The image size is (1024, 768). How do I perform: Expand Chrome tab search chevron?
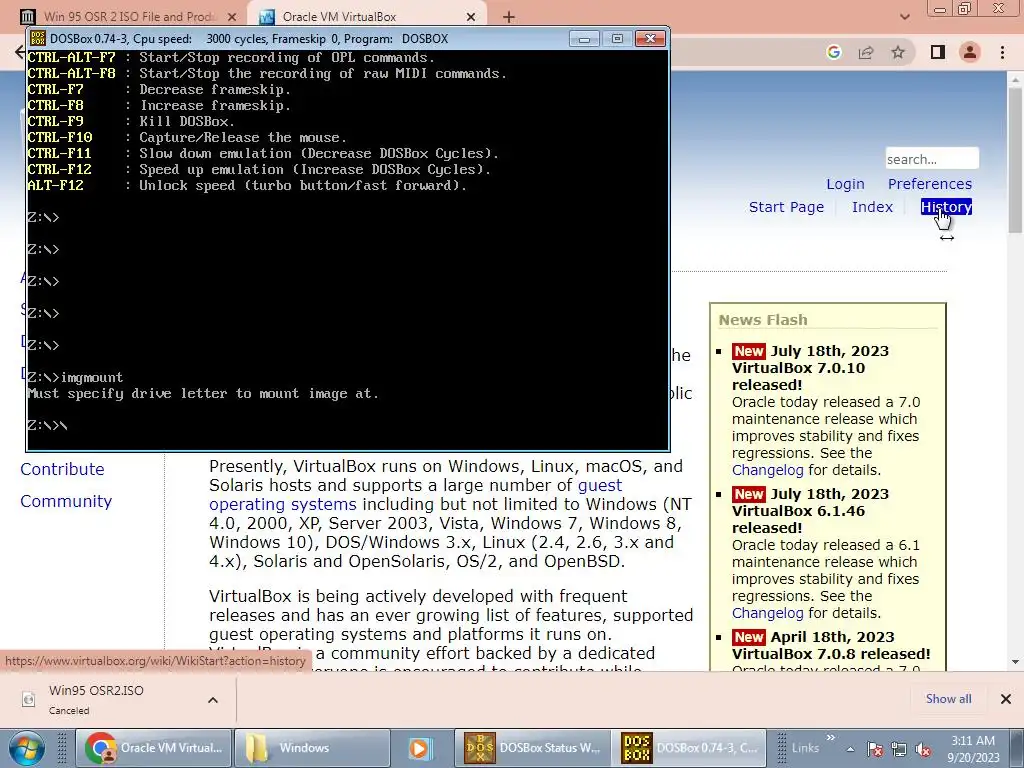coord(904,17)
